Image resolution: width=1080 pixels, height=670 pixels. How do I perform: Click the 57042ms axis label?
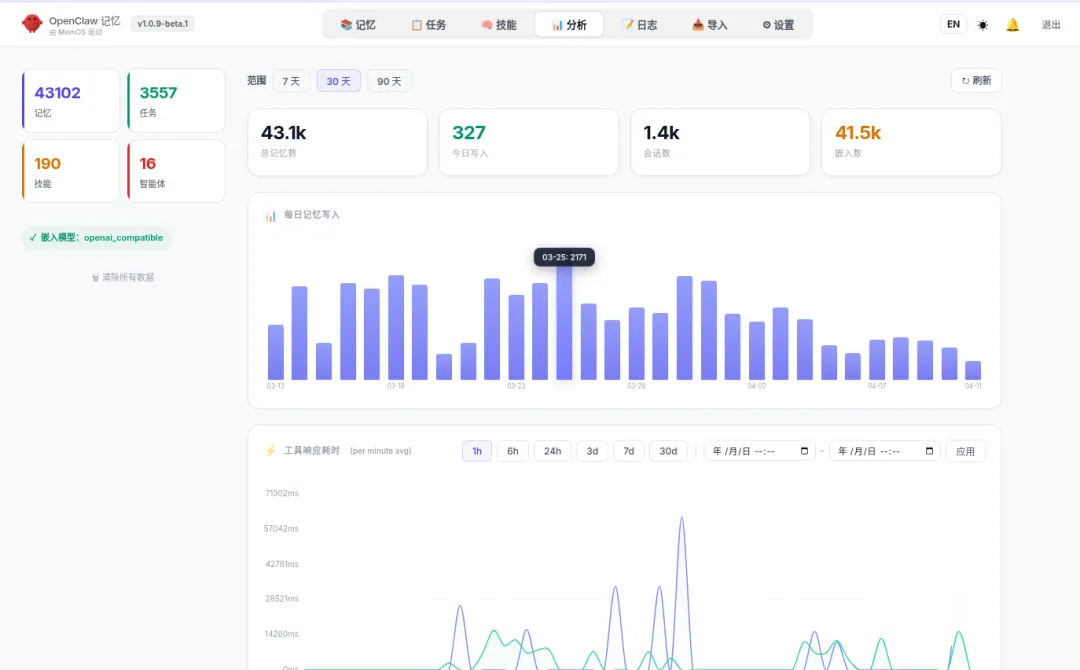(281, 528)
